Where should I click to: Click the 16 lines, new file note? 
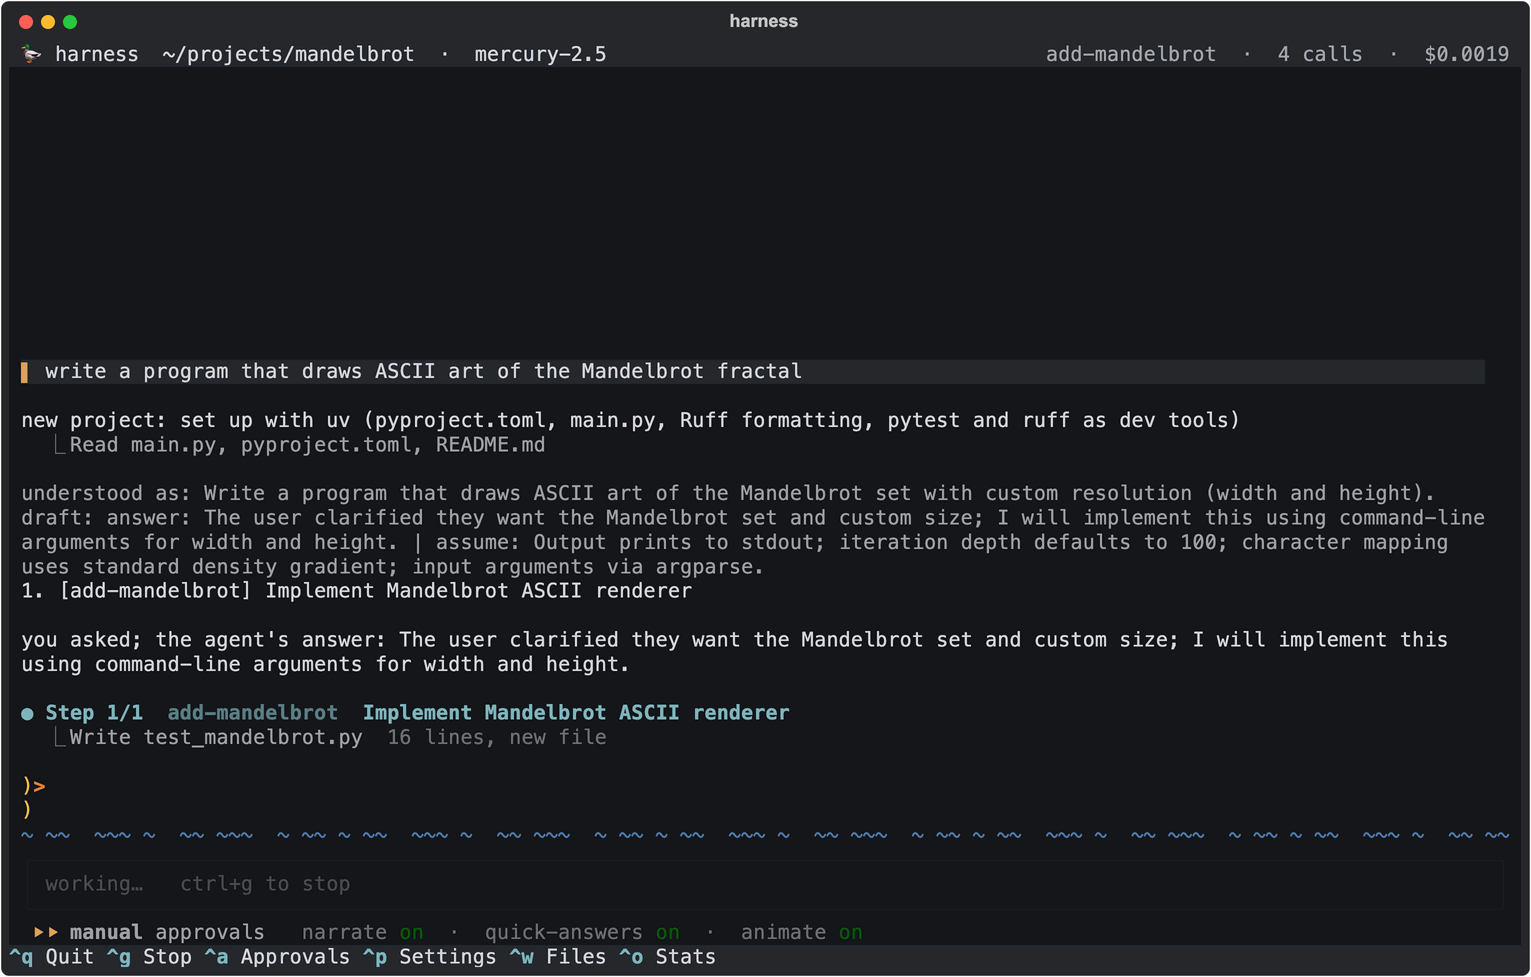tap(497, 738)
